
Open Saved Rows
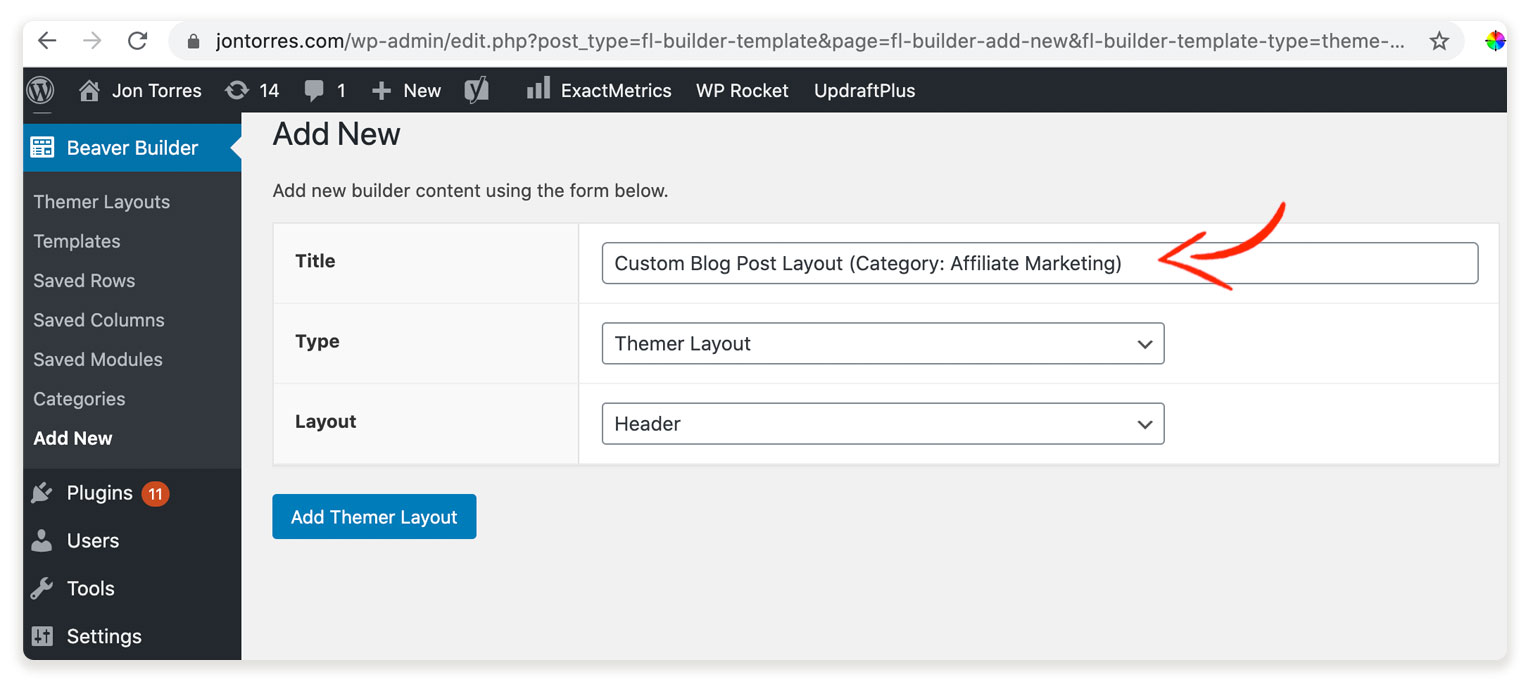[84, 281]
